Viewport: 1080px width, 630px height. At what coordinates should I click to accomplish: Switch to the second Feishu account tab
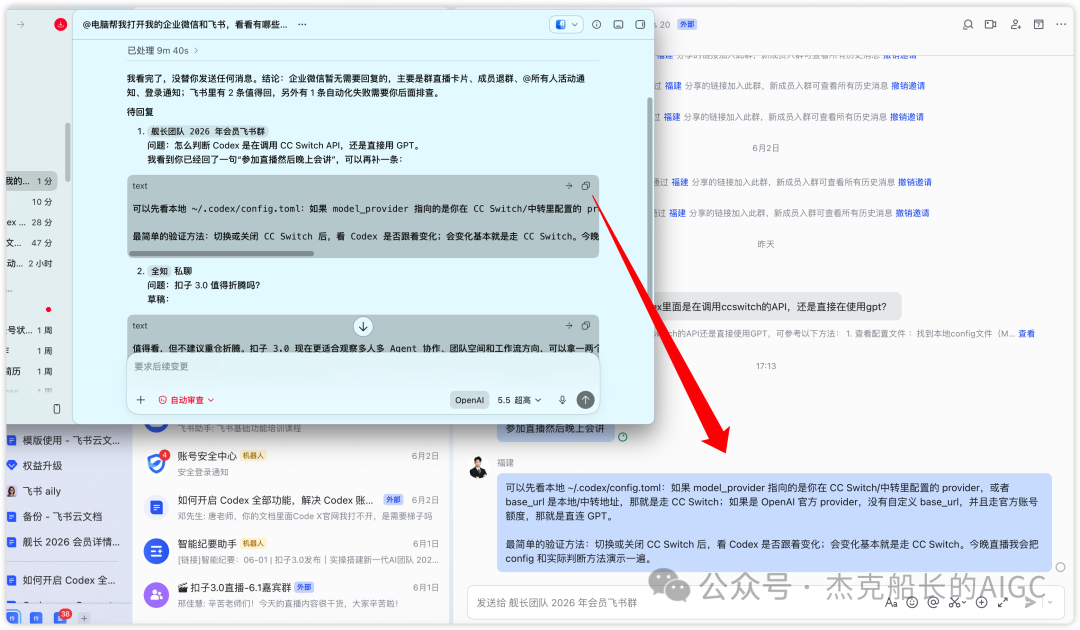coord(36,618)
